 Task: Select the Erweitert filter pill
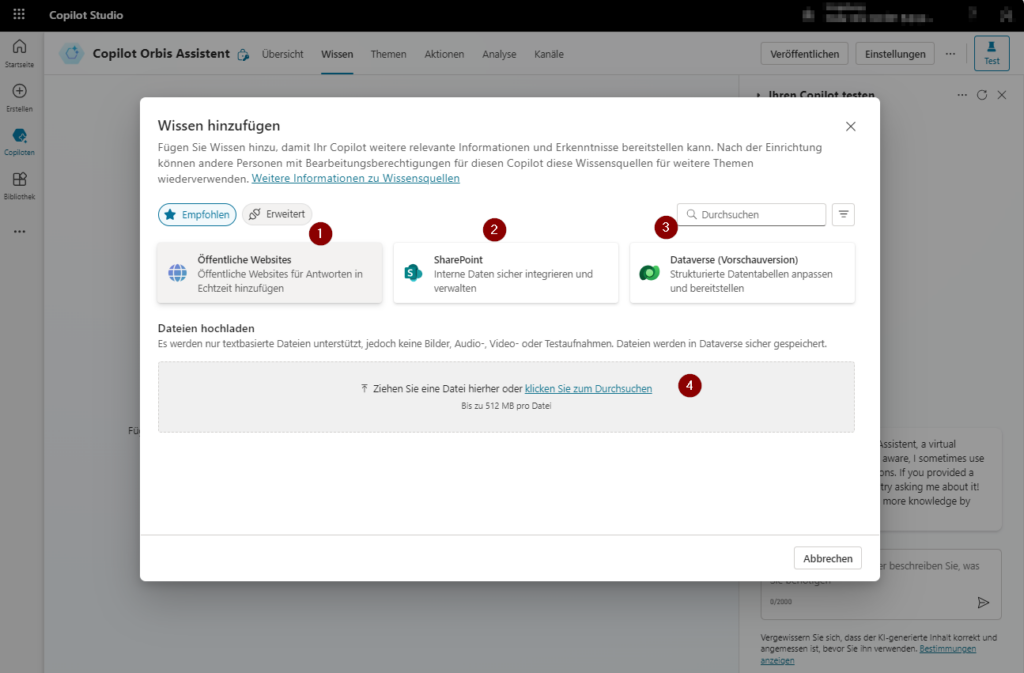point(277,214)
